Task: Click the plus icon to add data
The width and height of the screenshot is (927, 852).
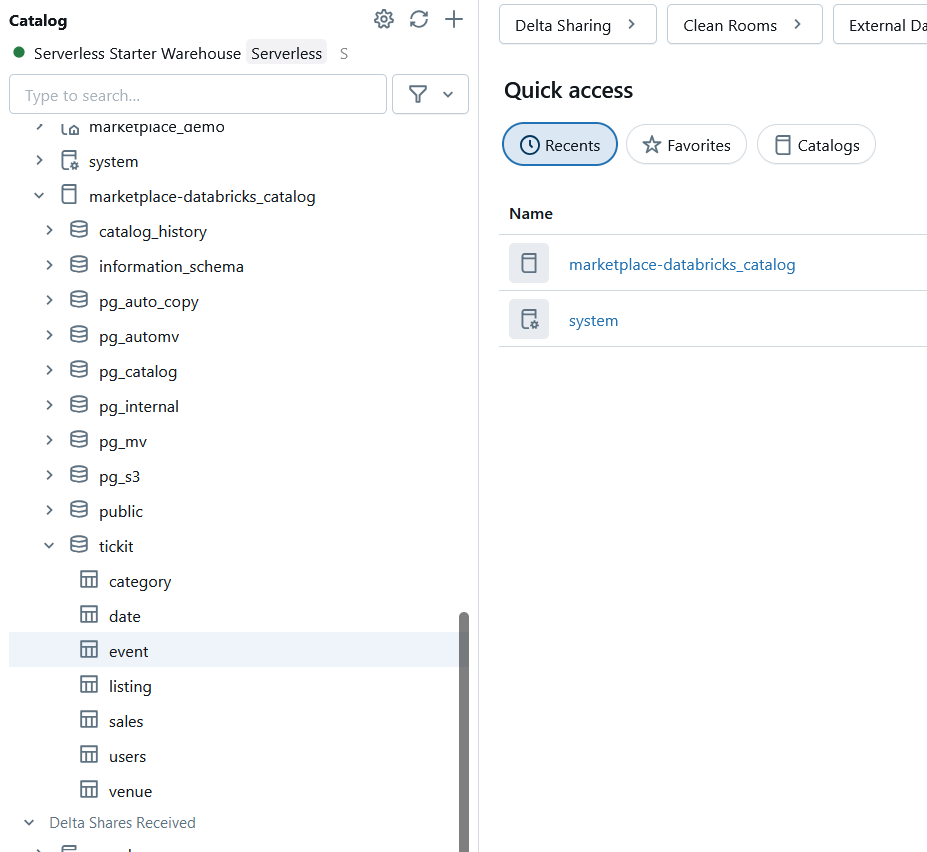Action: [x=454, y=19]
